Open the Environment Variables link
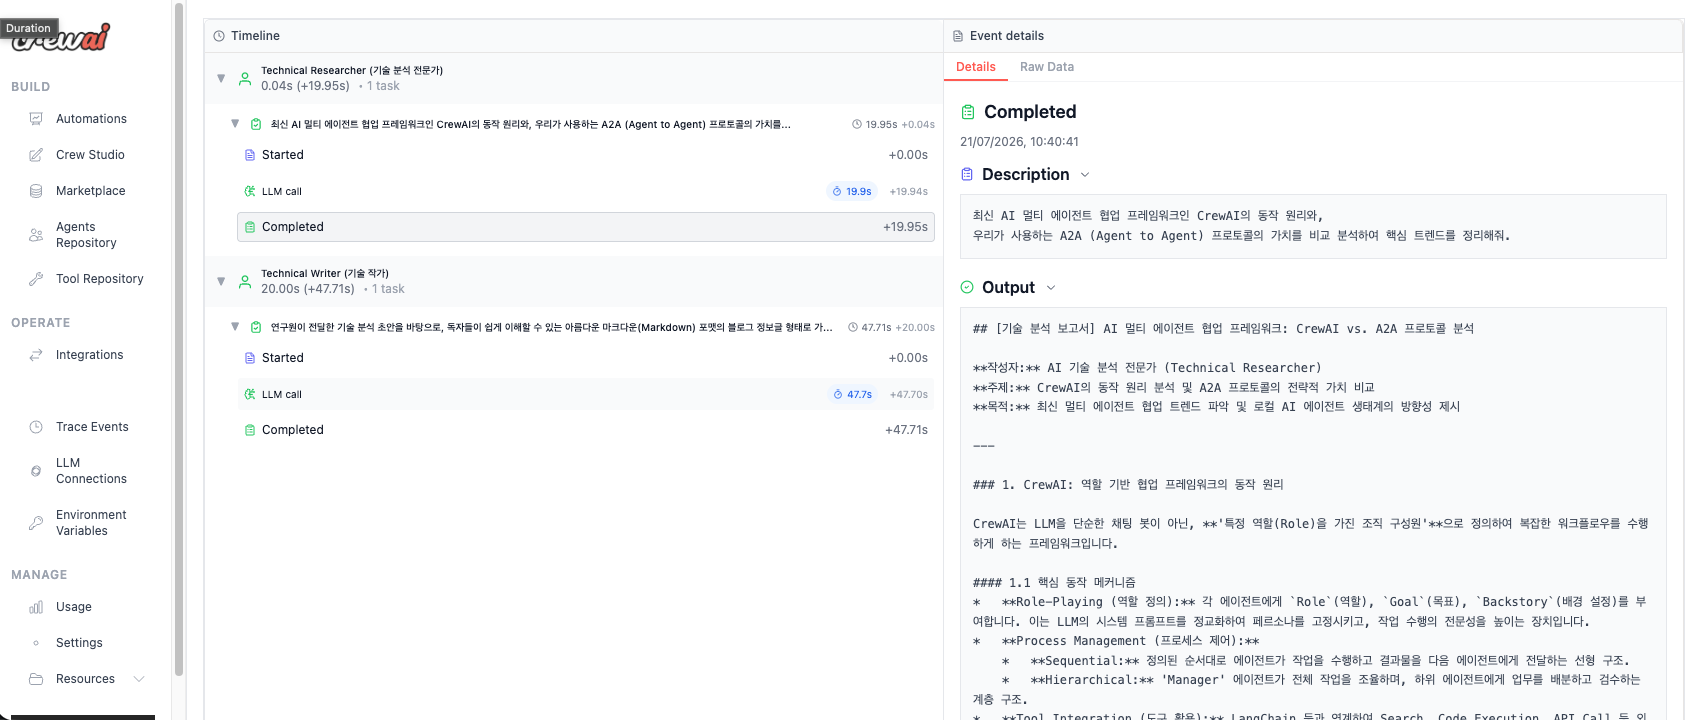 click(91, 523)
